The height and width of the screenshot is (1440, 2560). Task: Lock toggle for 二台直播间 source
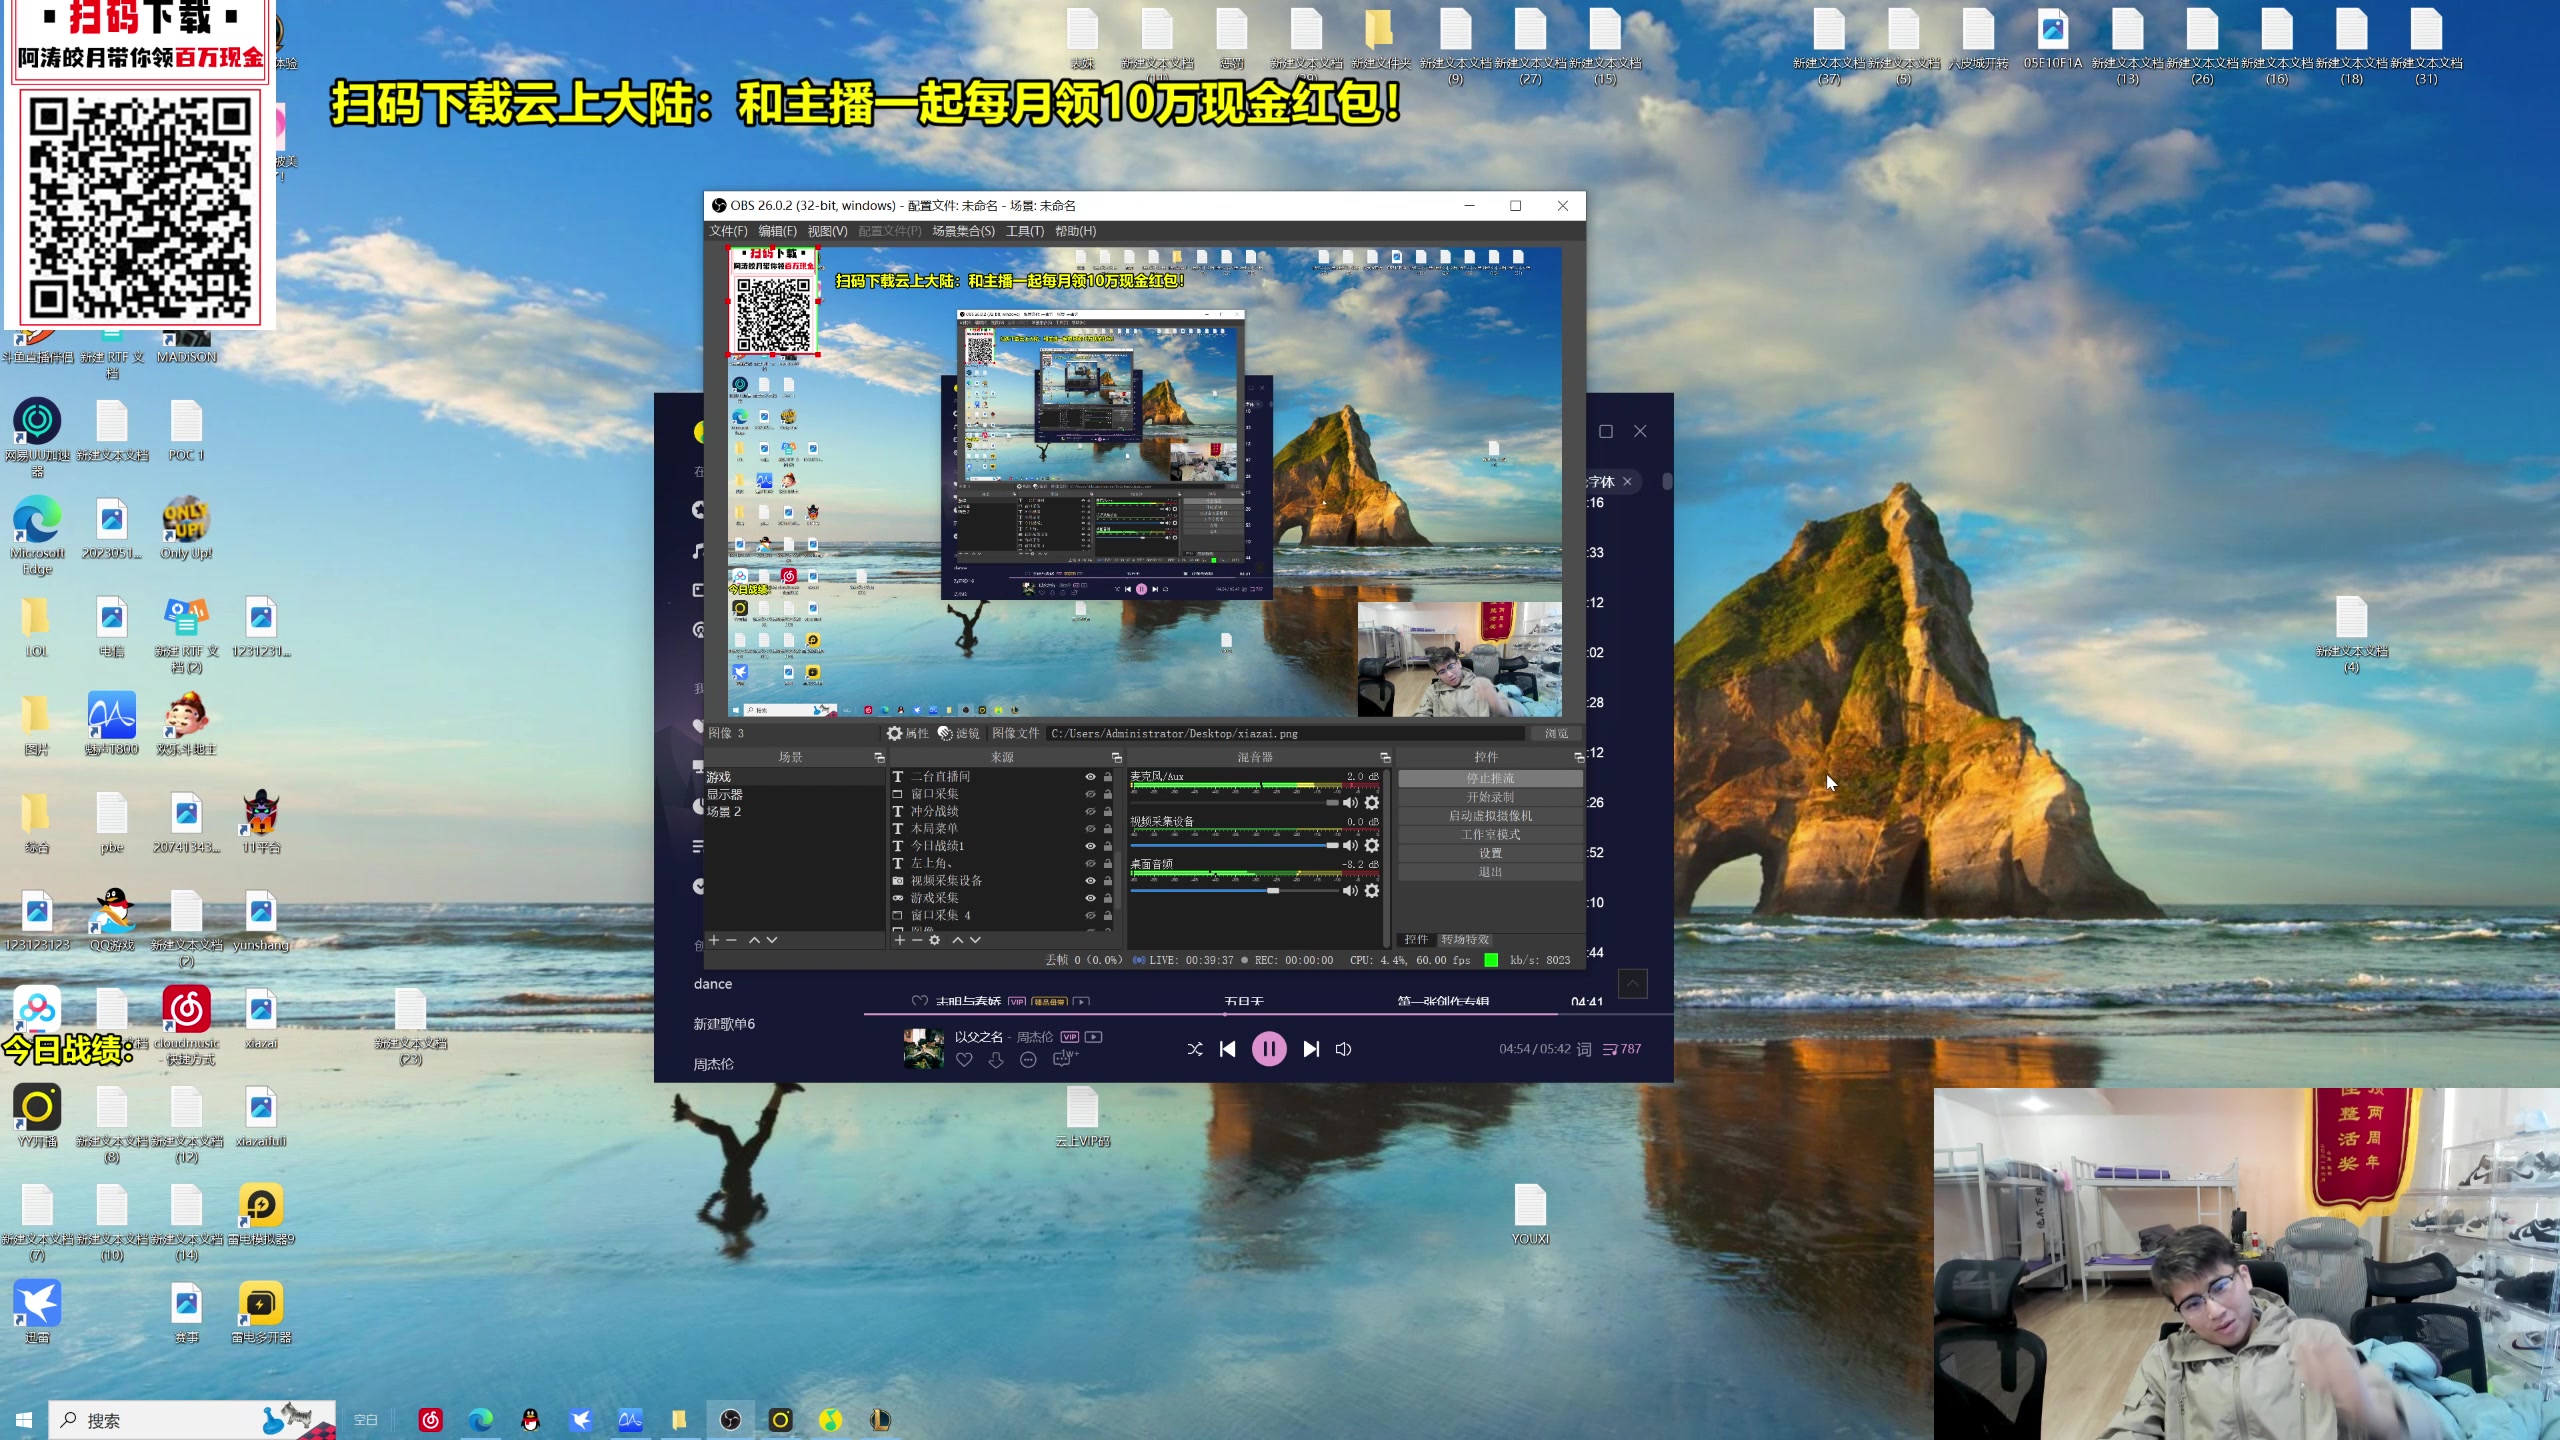(1108, 777)
